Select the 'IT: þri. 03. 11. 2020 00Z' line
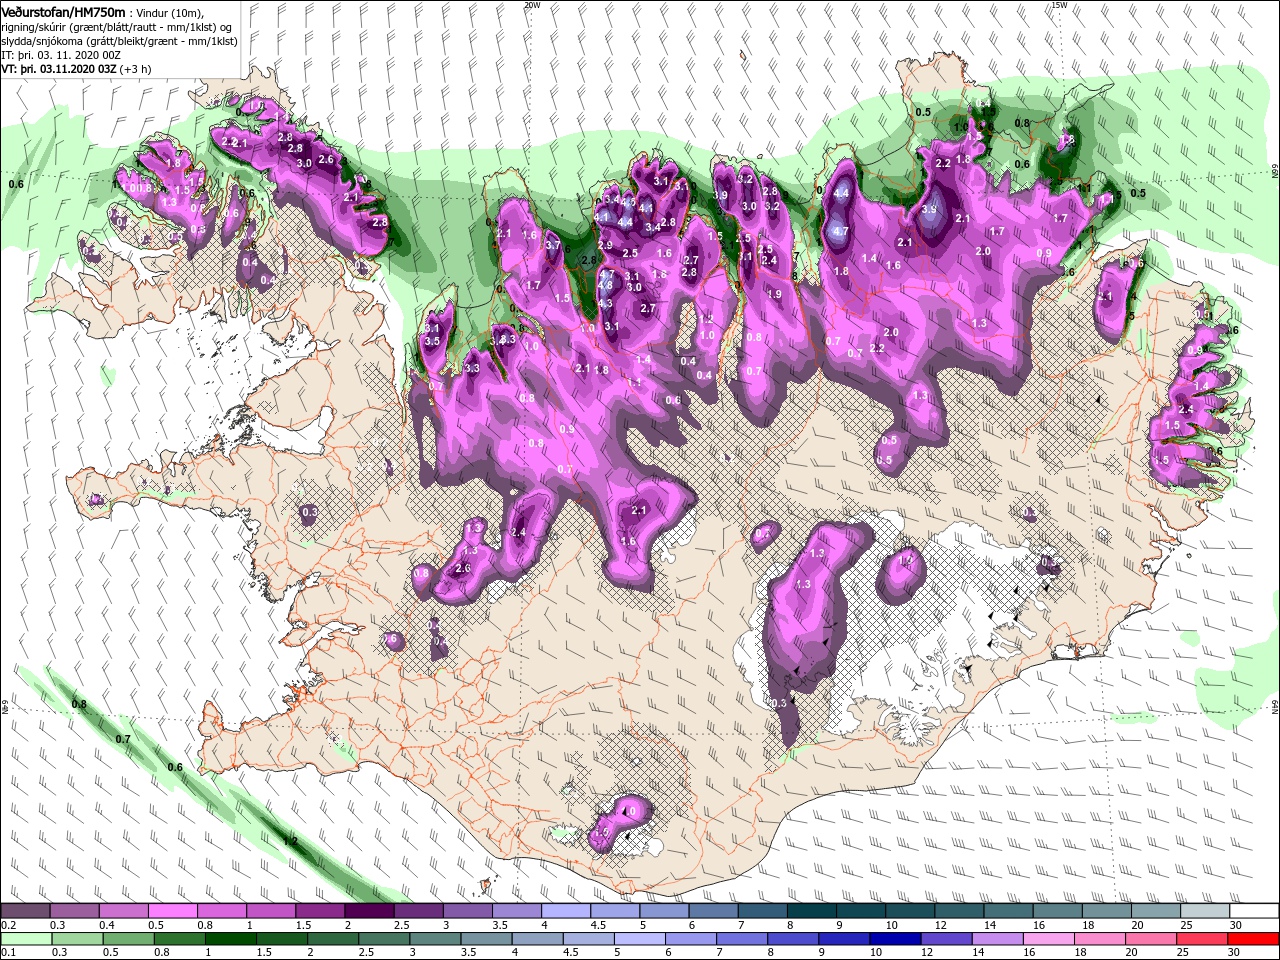1280x960 pixels. point(59,54)
